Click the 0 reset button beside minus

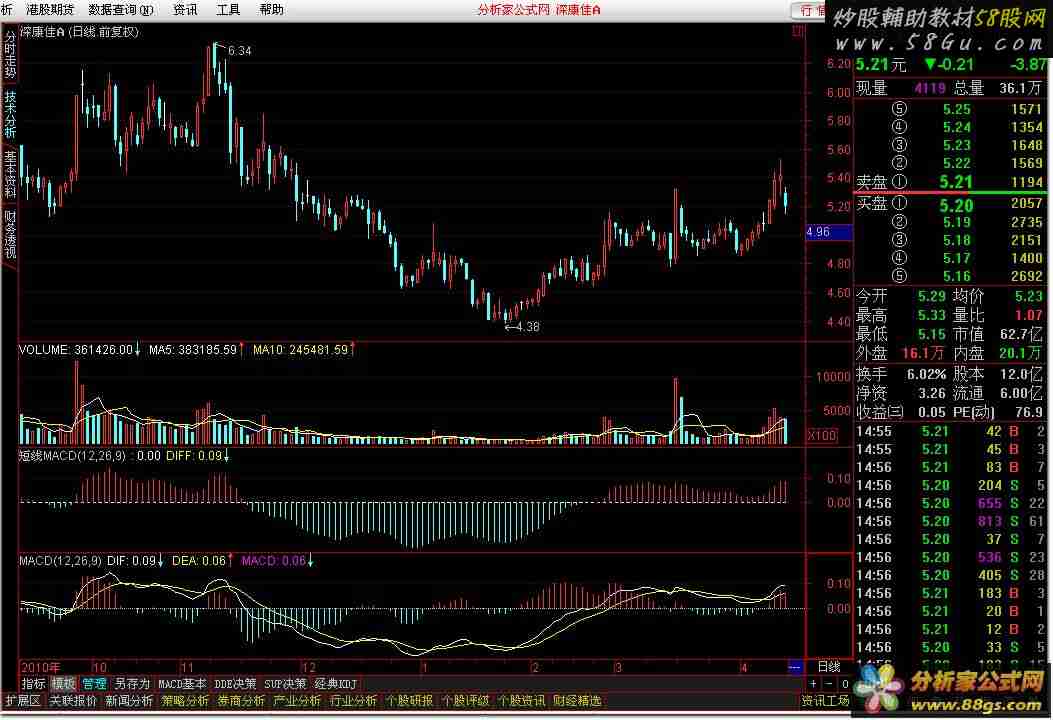click(845, 684)
